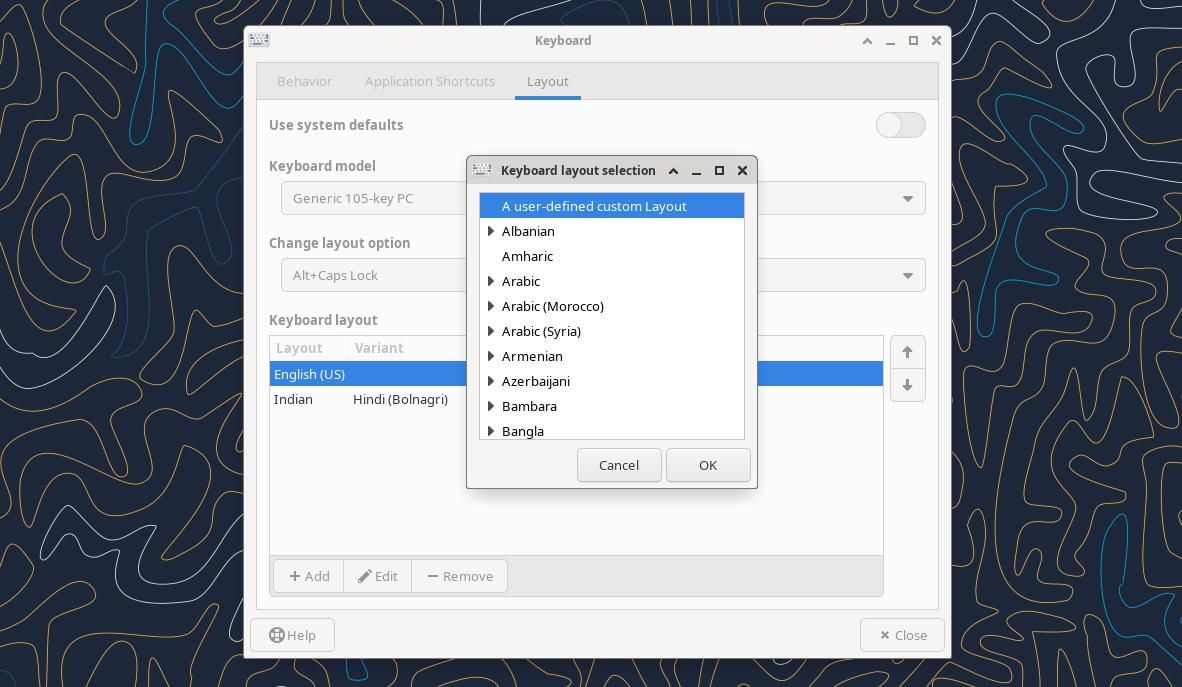Open Help using the lifebuoy icon
Screen dimensions: 1182x687
pyautogui.click(x=277, y=635)
